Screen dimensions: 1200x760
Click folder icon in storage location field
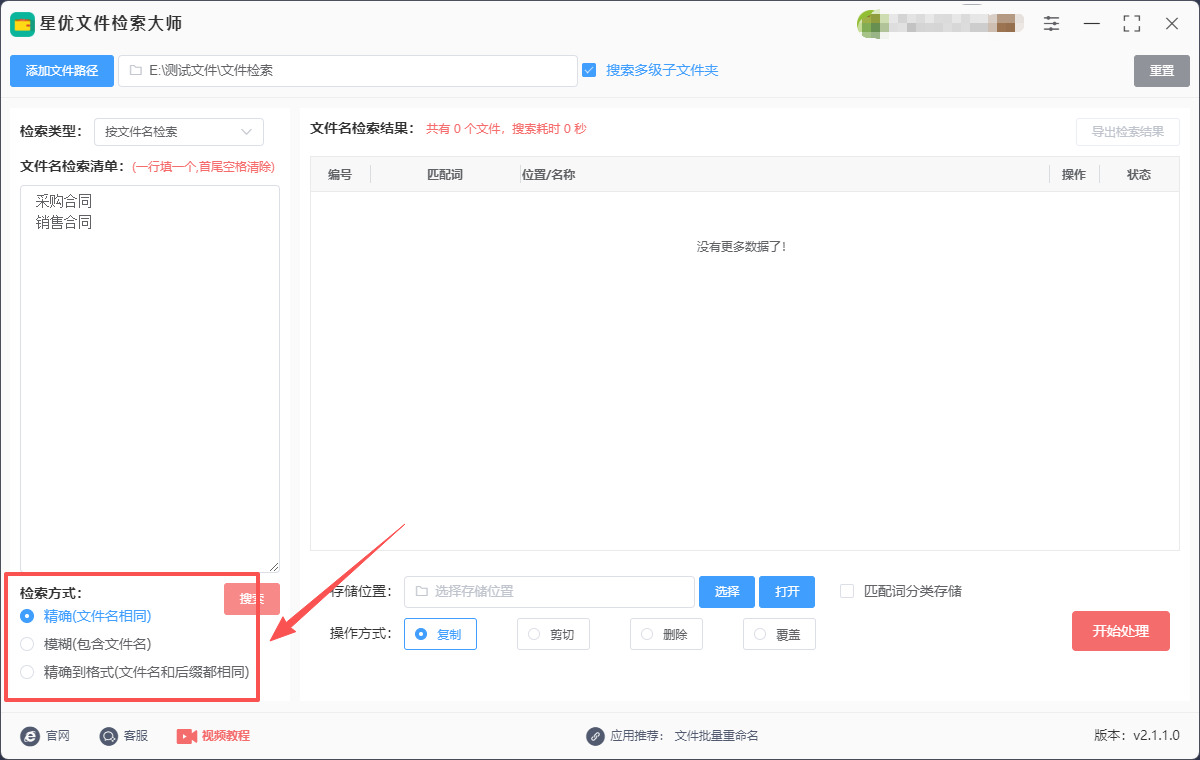pos(421,591)
